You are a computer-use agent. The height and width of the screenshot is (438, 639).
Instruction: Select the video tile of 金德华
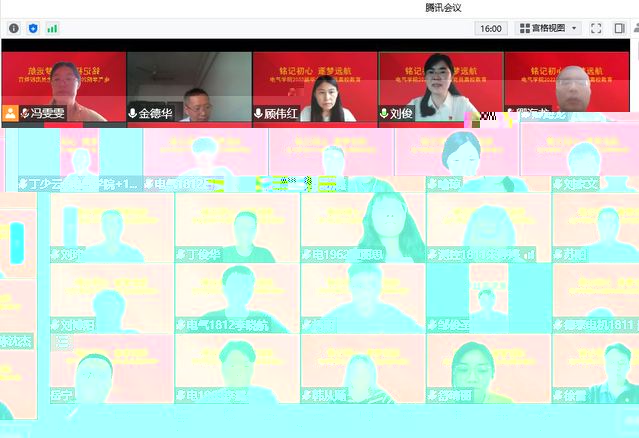point(189,87)
